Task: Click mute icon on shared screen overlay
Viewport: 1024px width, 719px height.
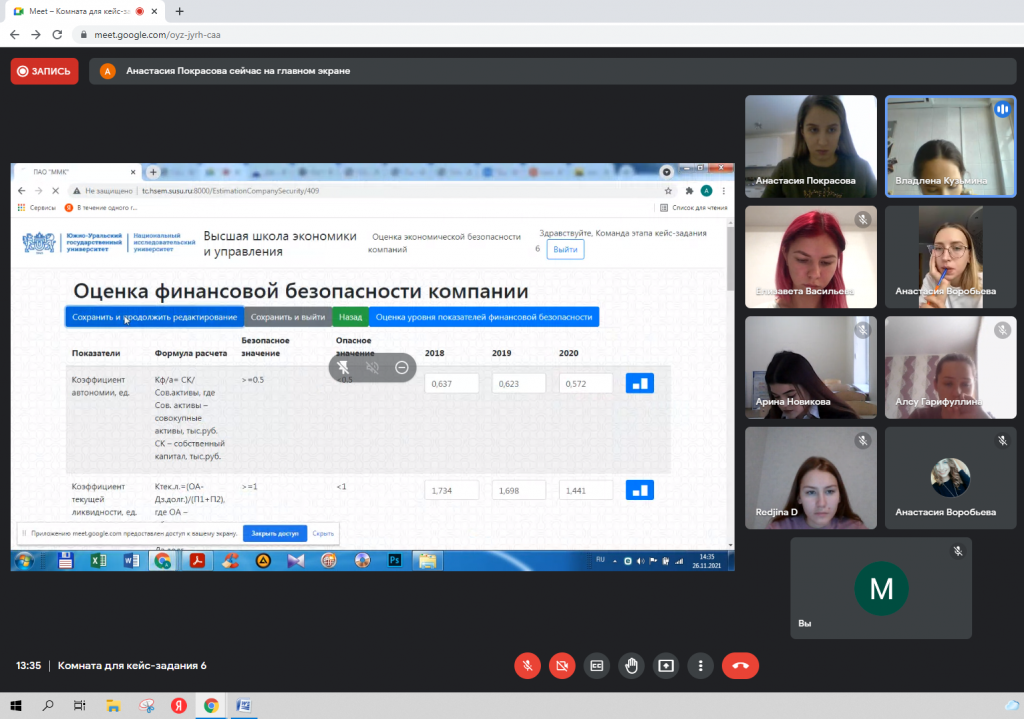Action: click(372, 367)
